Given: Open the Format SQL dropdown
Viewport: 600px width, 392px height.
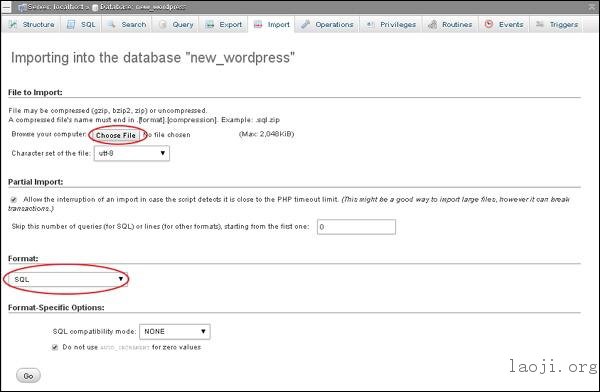Looking at the screenshot, I should [68, 279].
